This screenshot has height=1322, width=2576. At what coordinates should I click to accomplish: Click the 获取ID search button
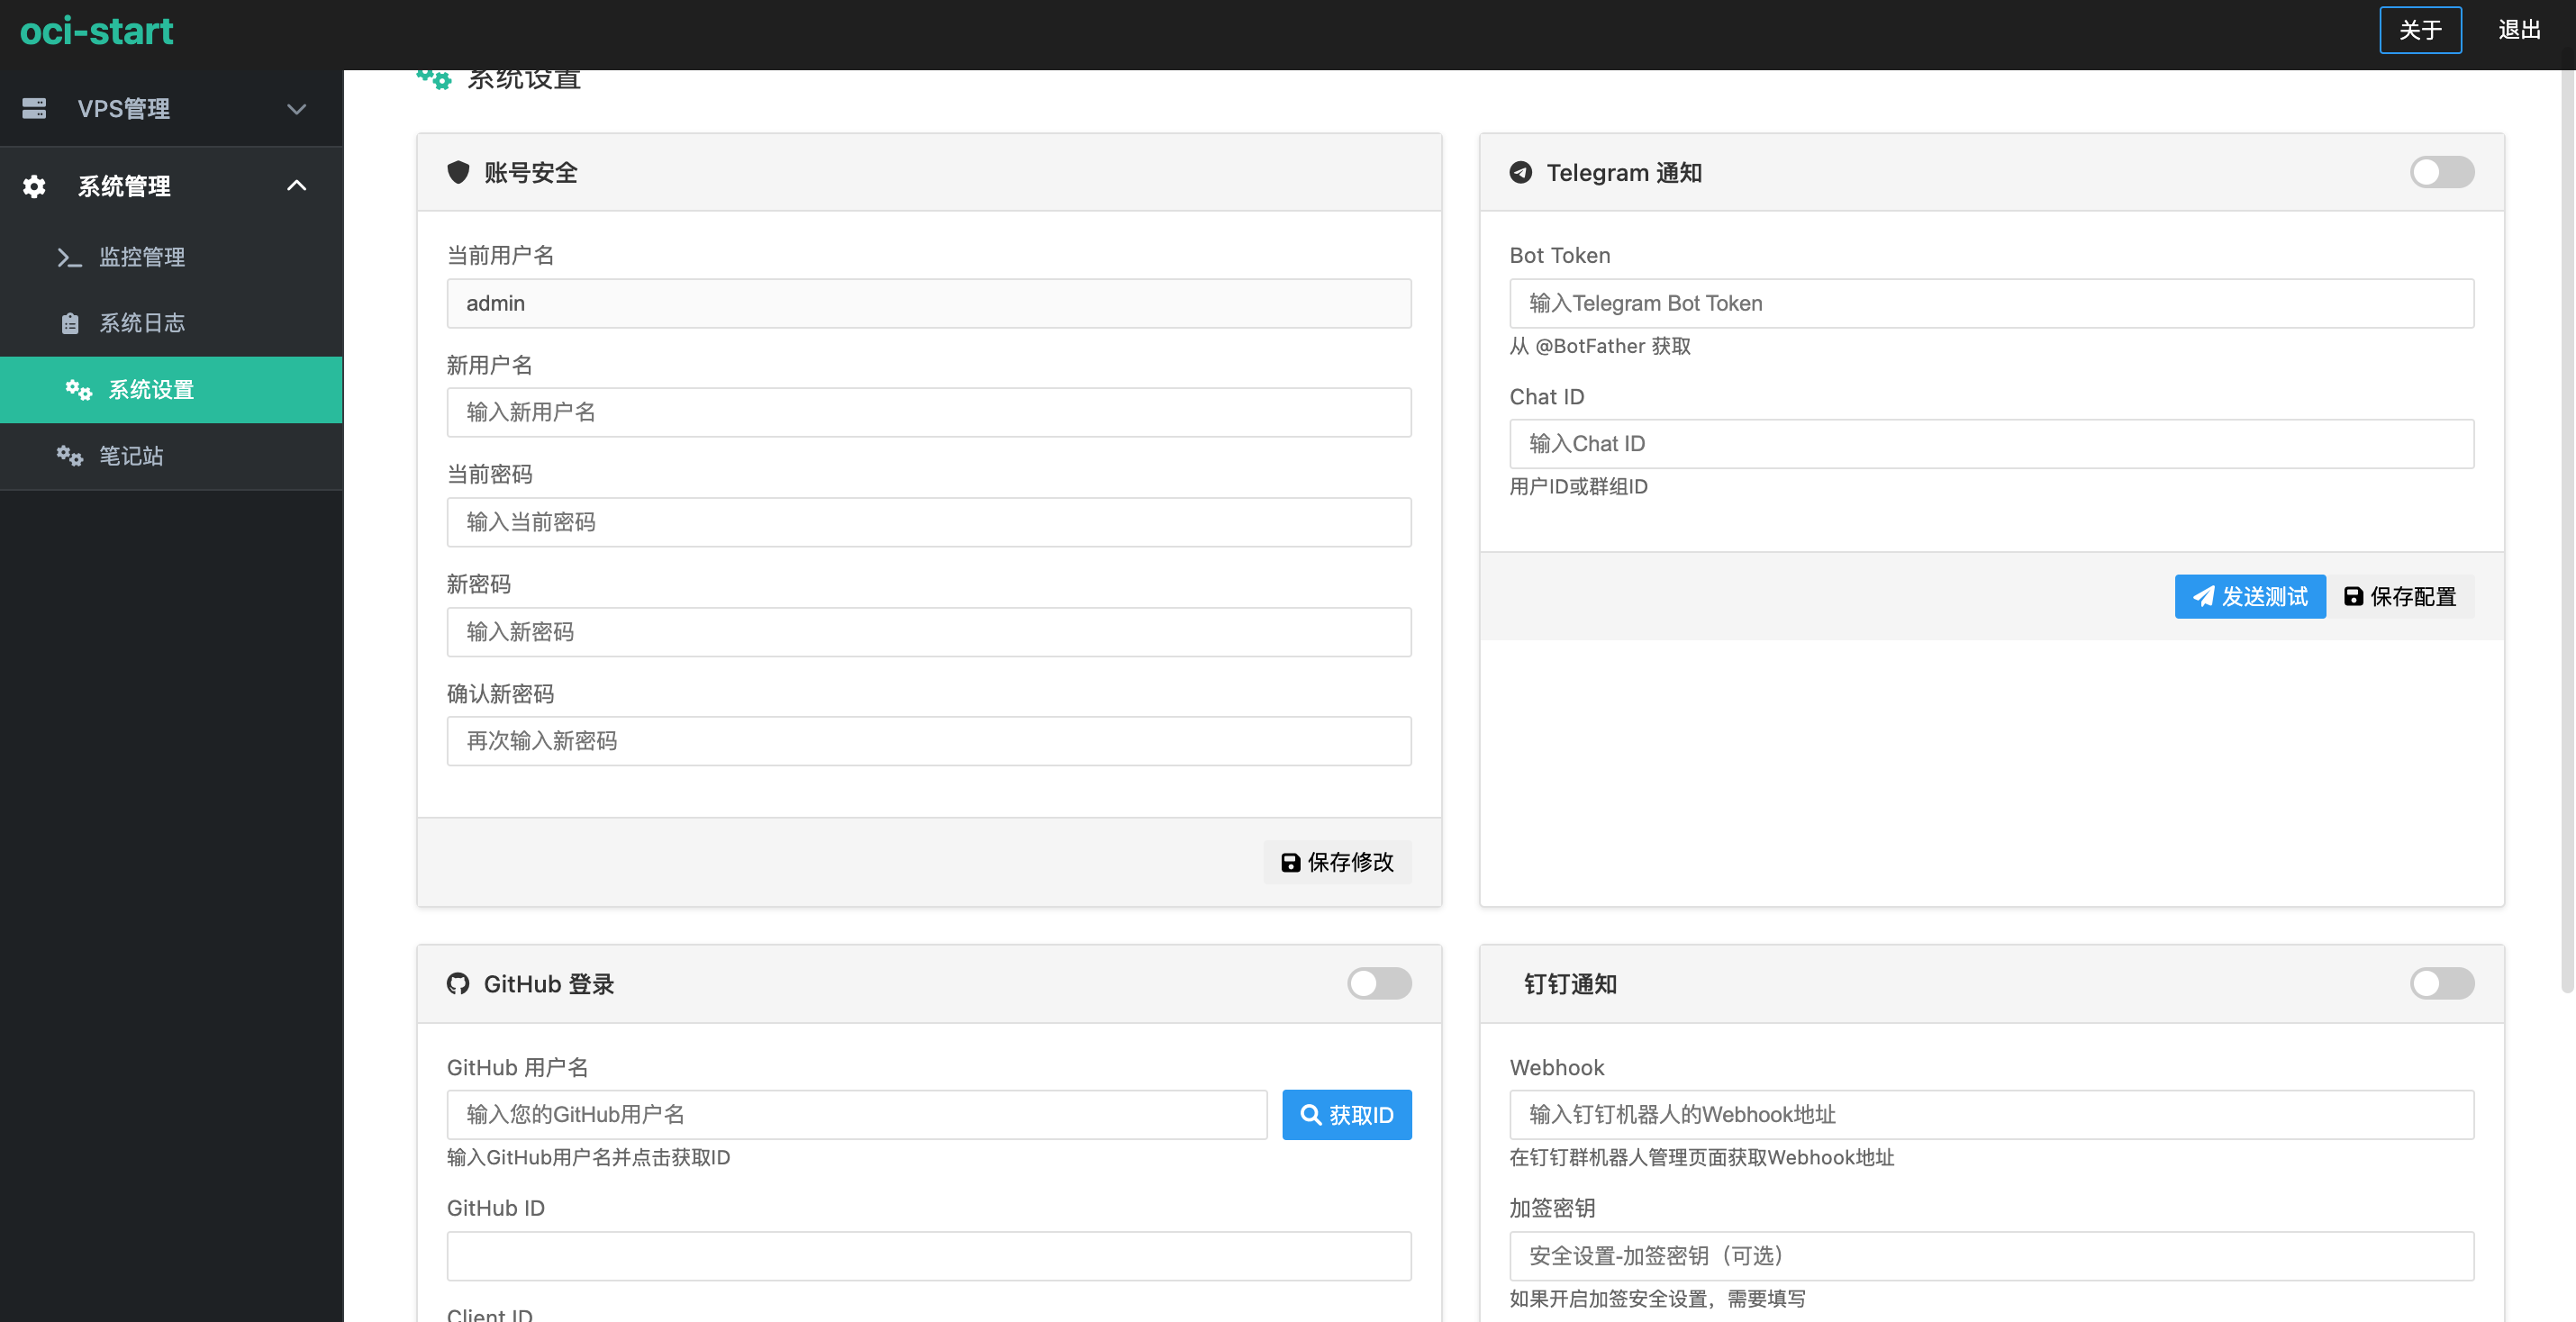pos(1346,1115)
